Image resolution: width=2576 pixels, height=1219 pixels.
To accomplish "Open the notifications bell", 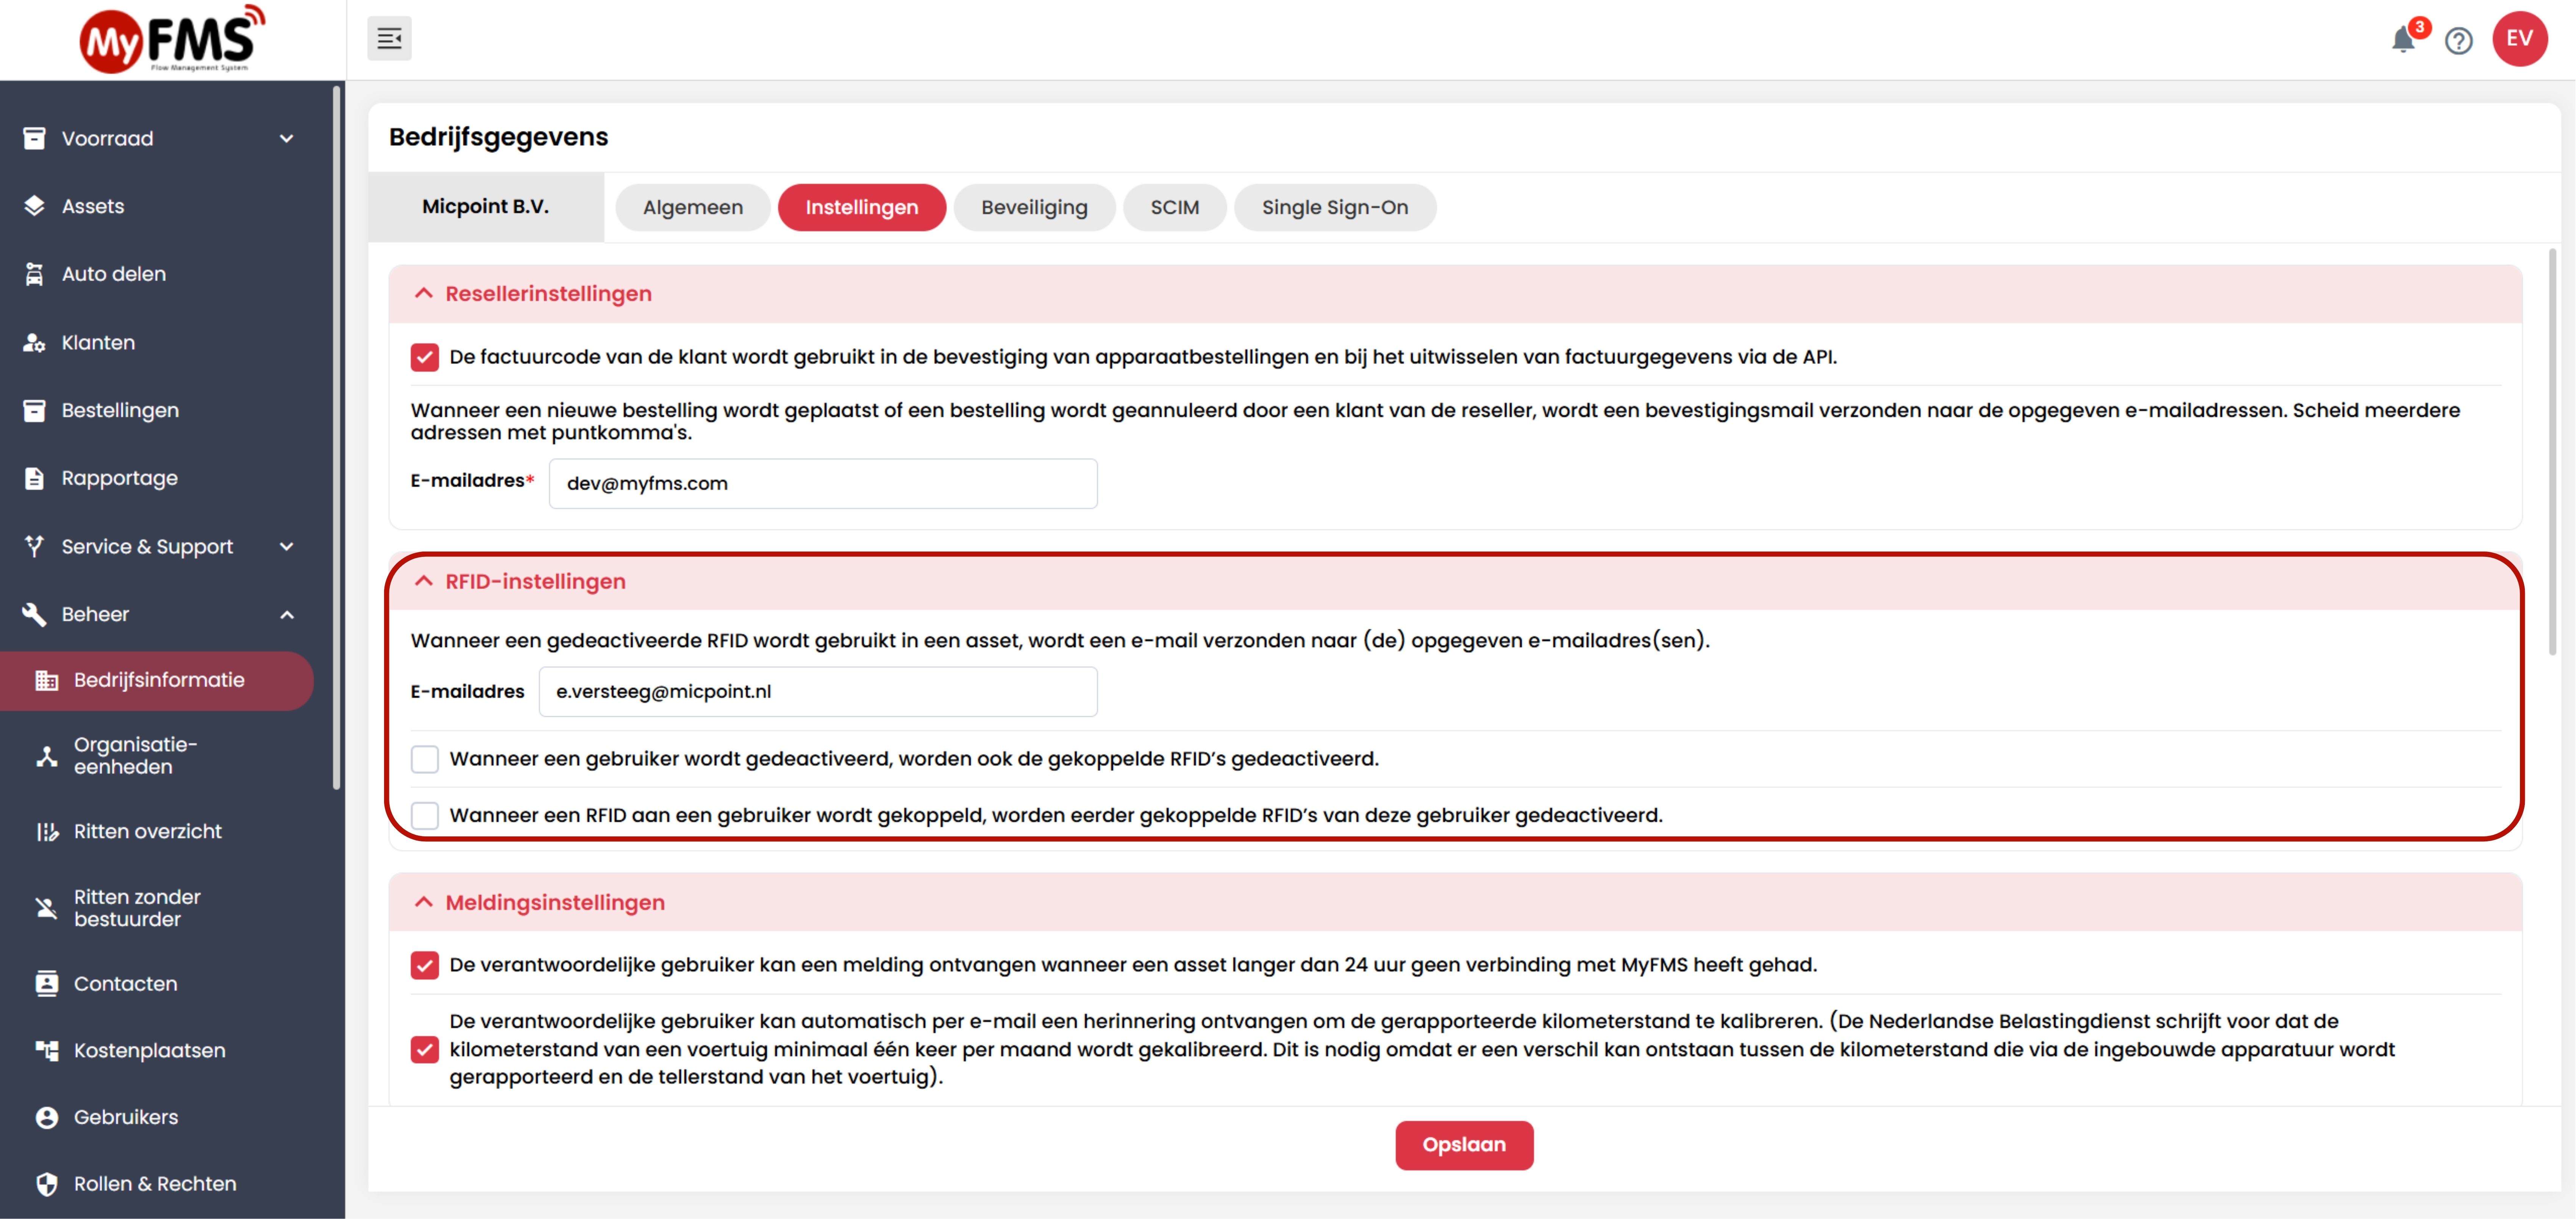I will [x=2403, y=40].
